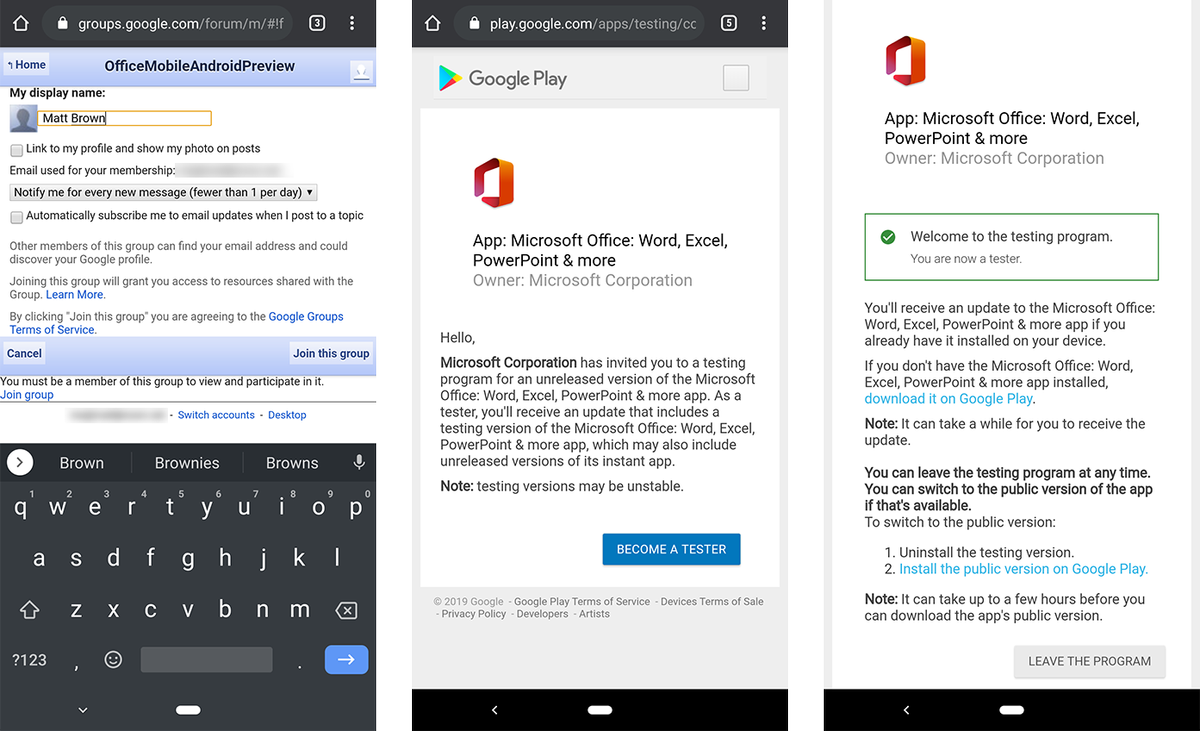Viewport: 1200px width, 731px height.
Task: Select the emoji icon on the keyboard
Action: (112, 659)
